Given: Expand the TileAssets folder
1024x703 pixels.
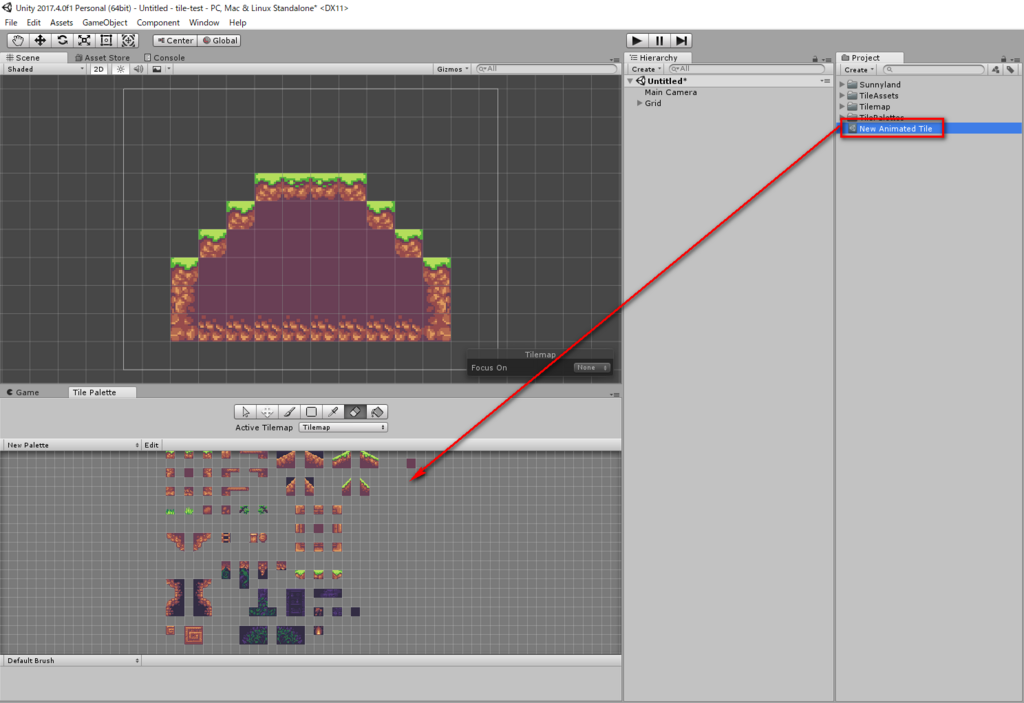Looking at the screenshot, I should pos(842,95).
